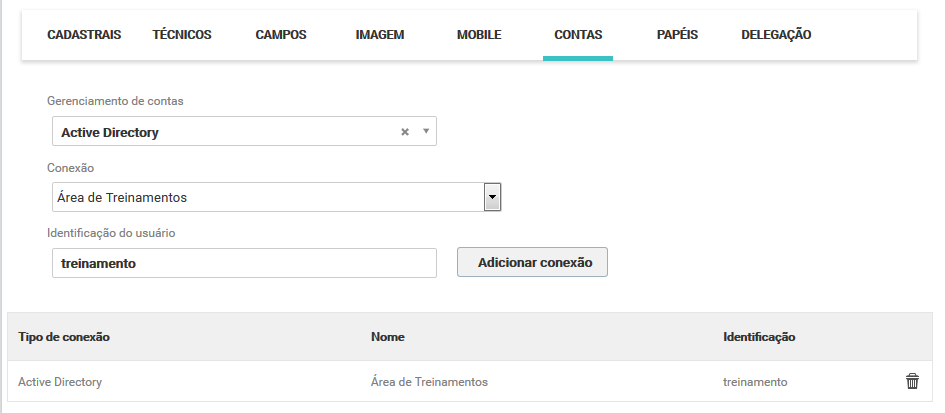
Task: Go to the CAMPOS tab
Action: tap(281, 34)
